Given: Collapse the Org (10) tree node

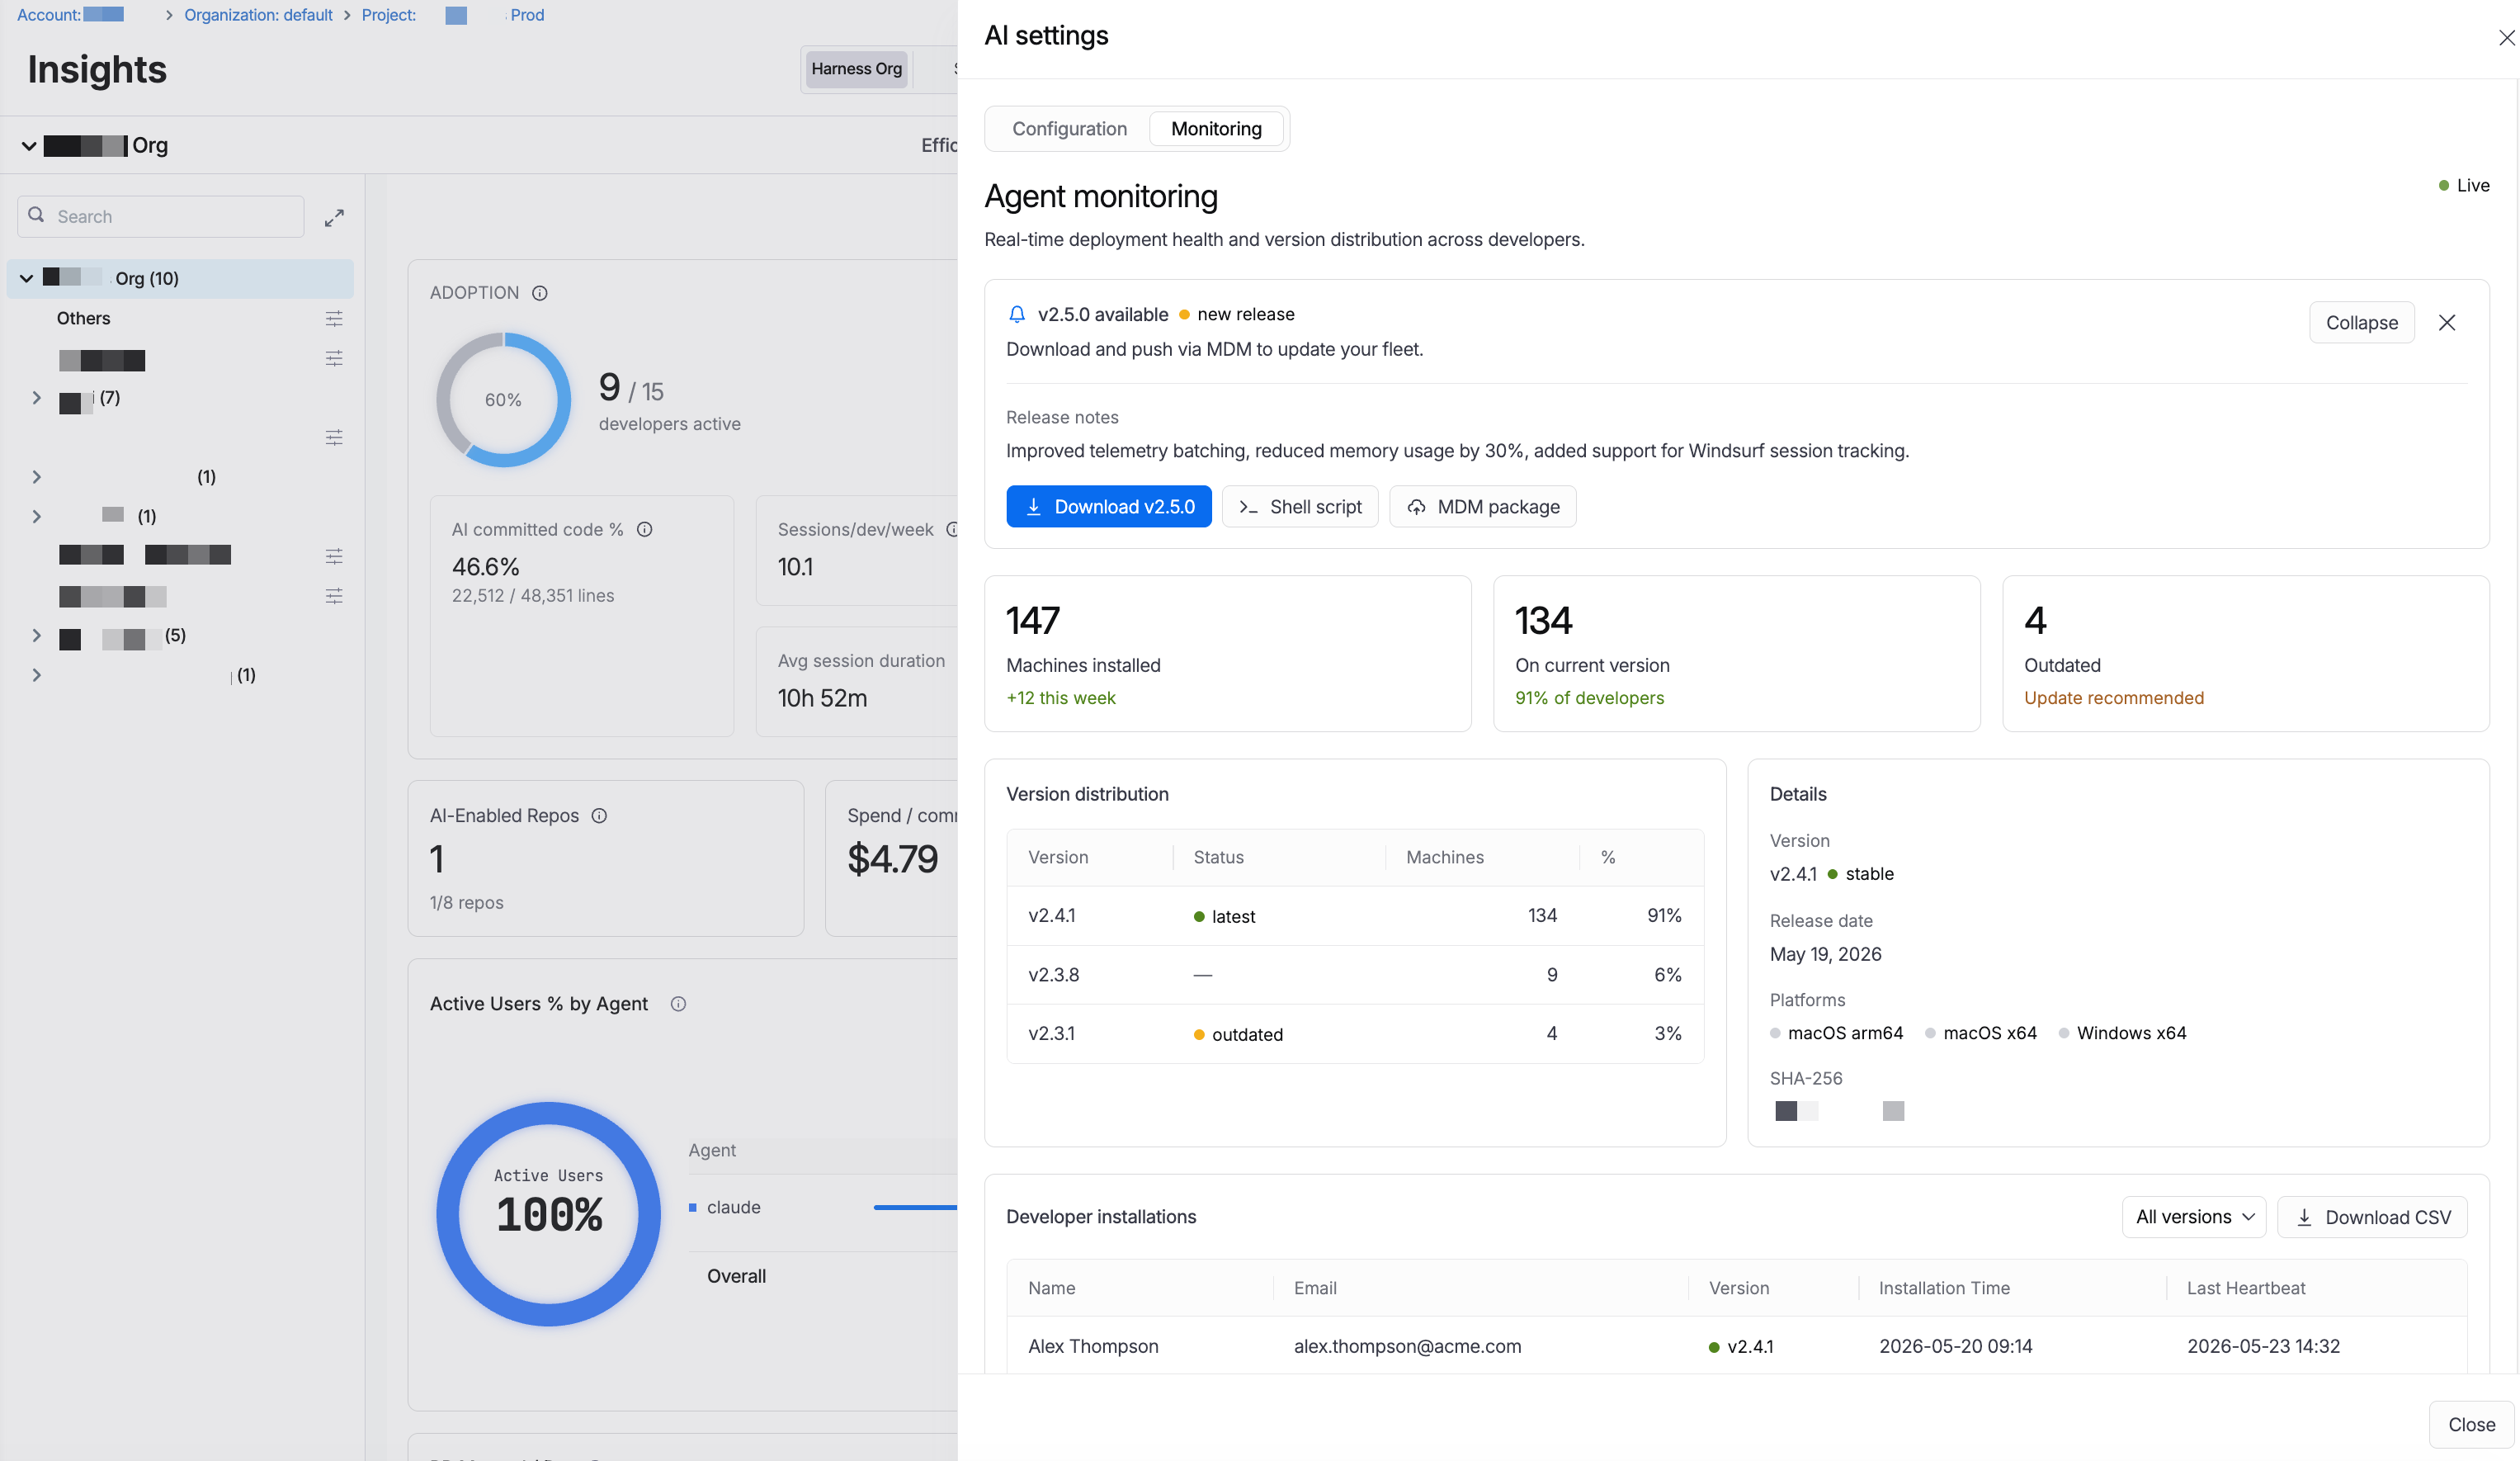Looking at the screenshot, I should (x=27, y=278).
